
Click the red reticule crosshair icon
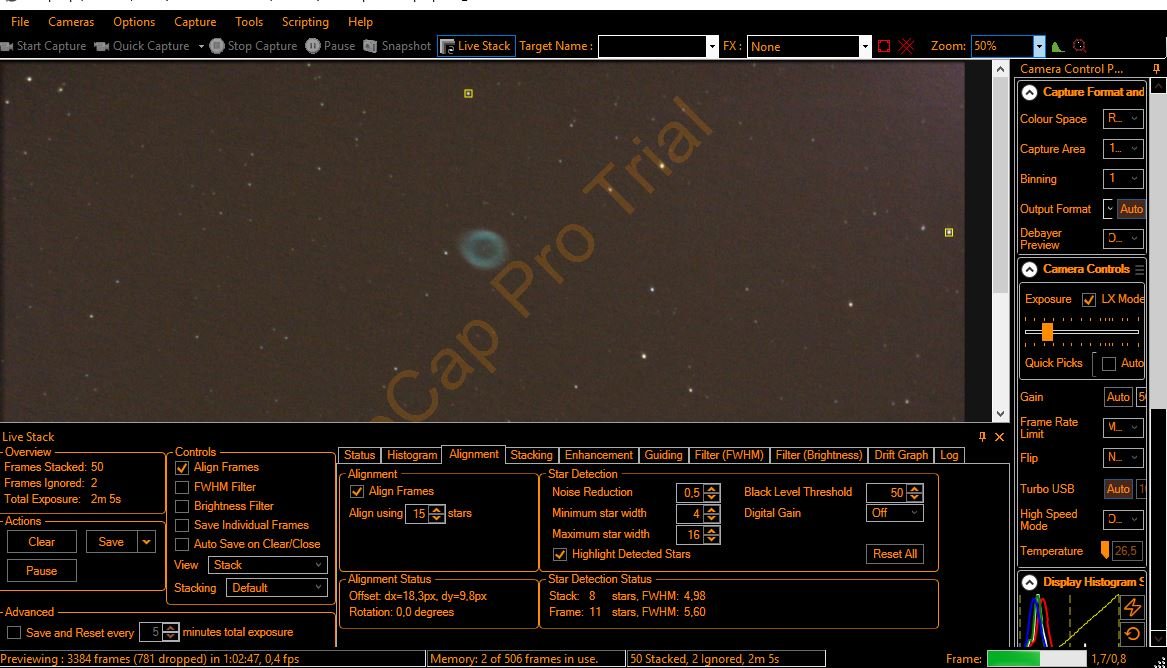tap(906, 46)
